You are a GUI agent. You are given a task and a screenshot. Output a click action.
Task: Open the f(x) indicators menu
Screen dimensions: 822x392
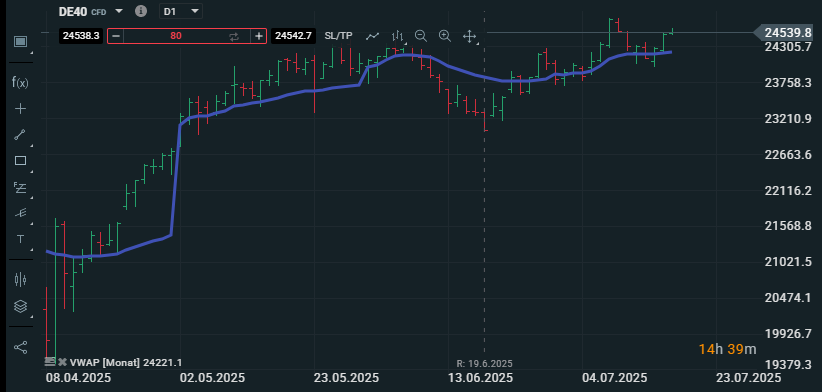[20, 82]
